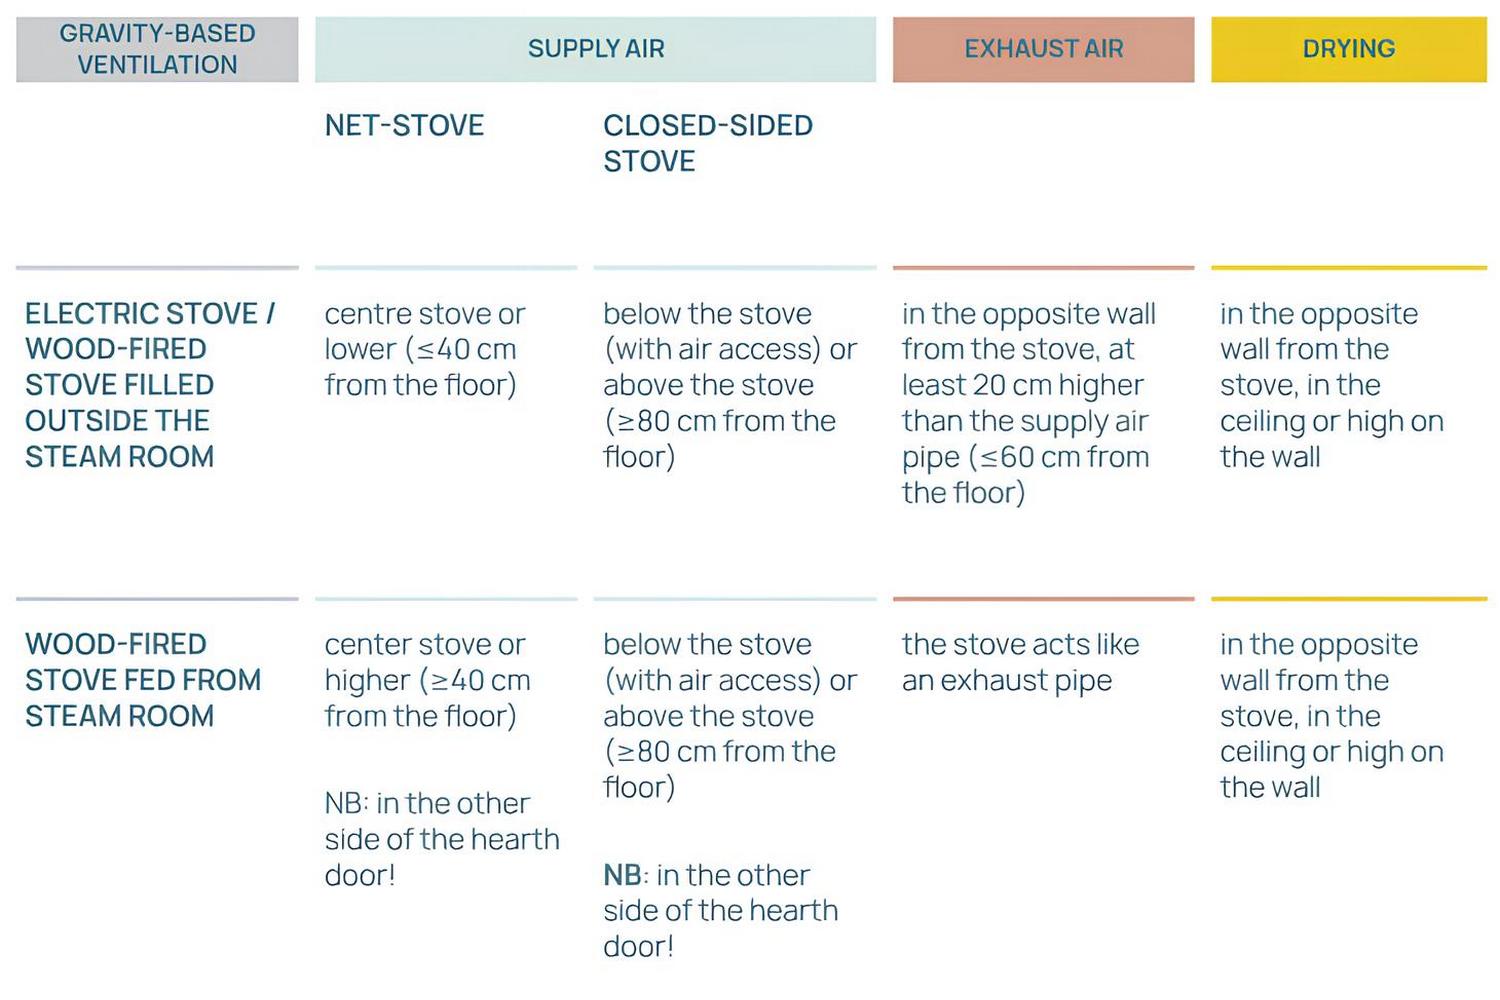Click the Net-Stove column label

point(404,126)
